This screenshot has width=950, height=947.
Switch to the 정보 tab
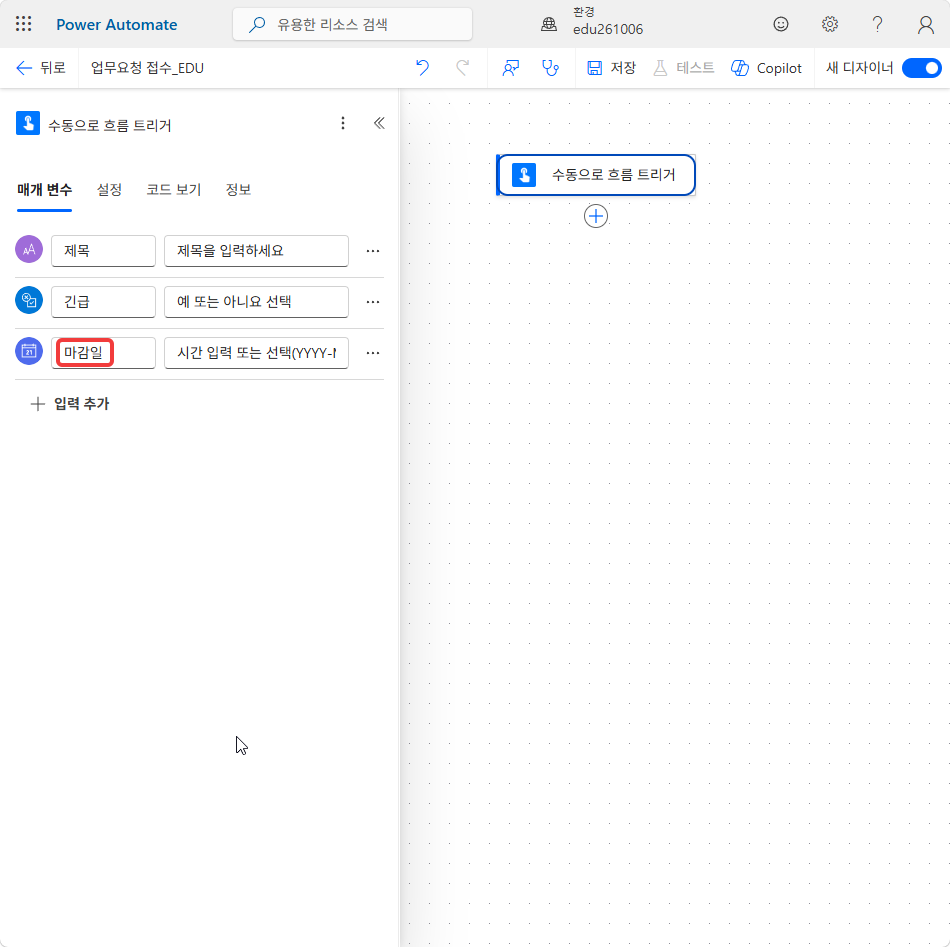pos(238,190)
